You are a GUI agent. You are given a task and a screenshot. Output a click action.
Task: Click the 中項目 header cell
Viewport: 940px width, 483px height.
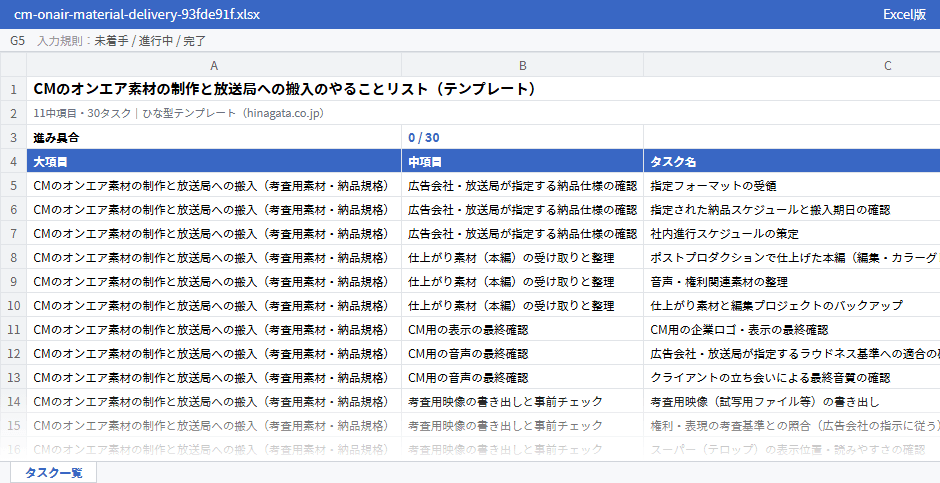pyautogui.click(x=523, y=162)
